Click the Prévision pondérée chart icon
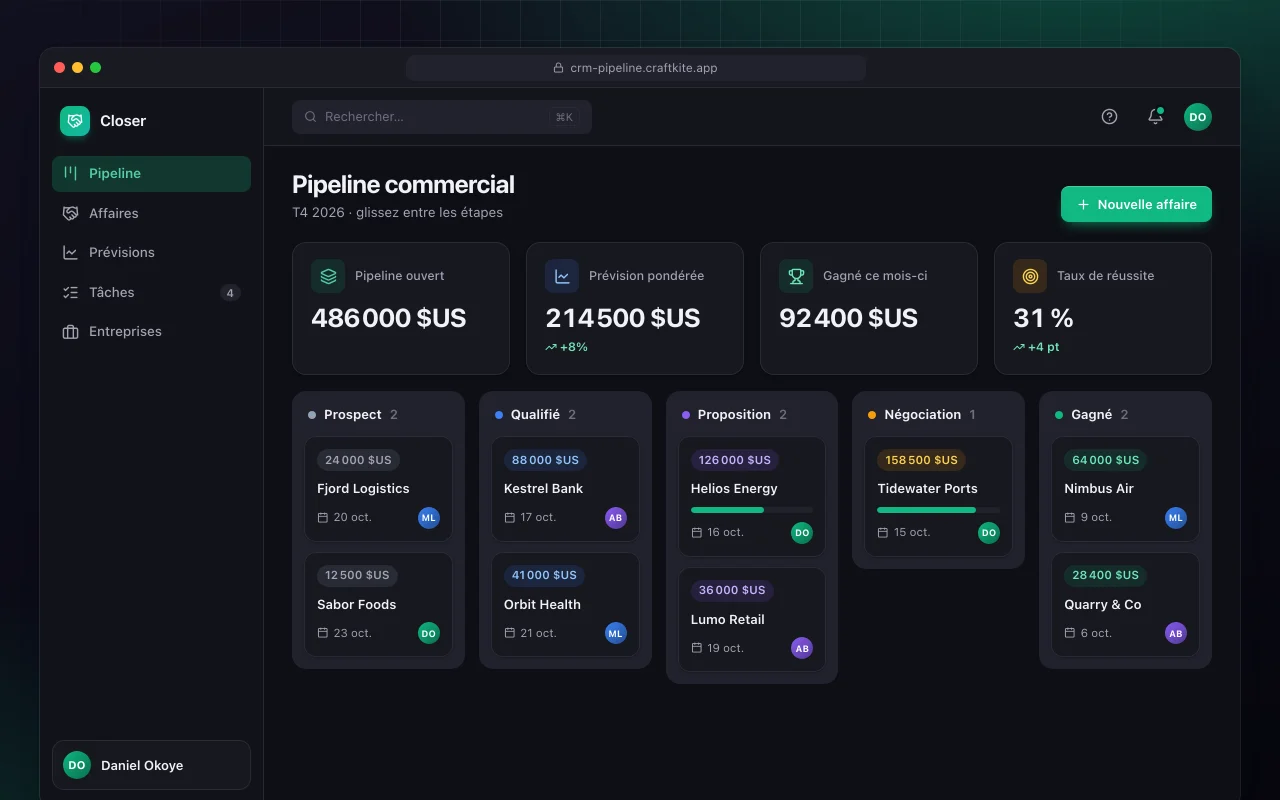 pos(562,276)
